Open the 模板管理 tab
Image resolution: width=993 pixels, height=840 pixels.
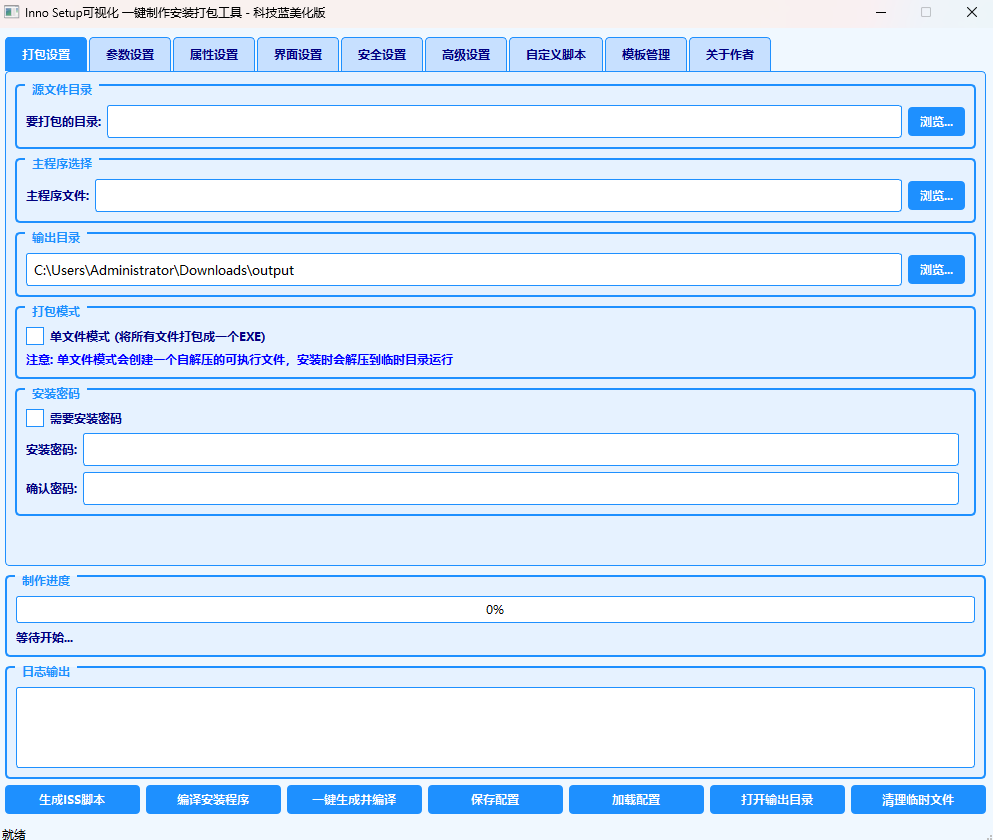[646, 55]
